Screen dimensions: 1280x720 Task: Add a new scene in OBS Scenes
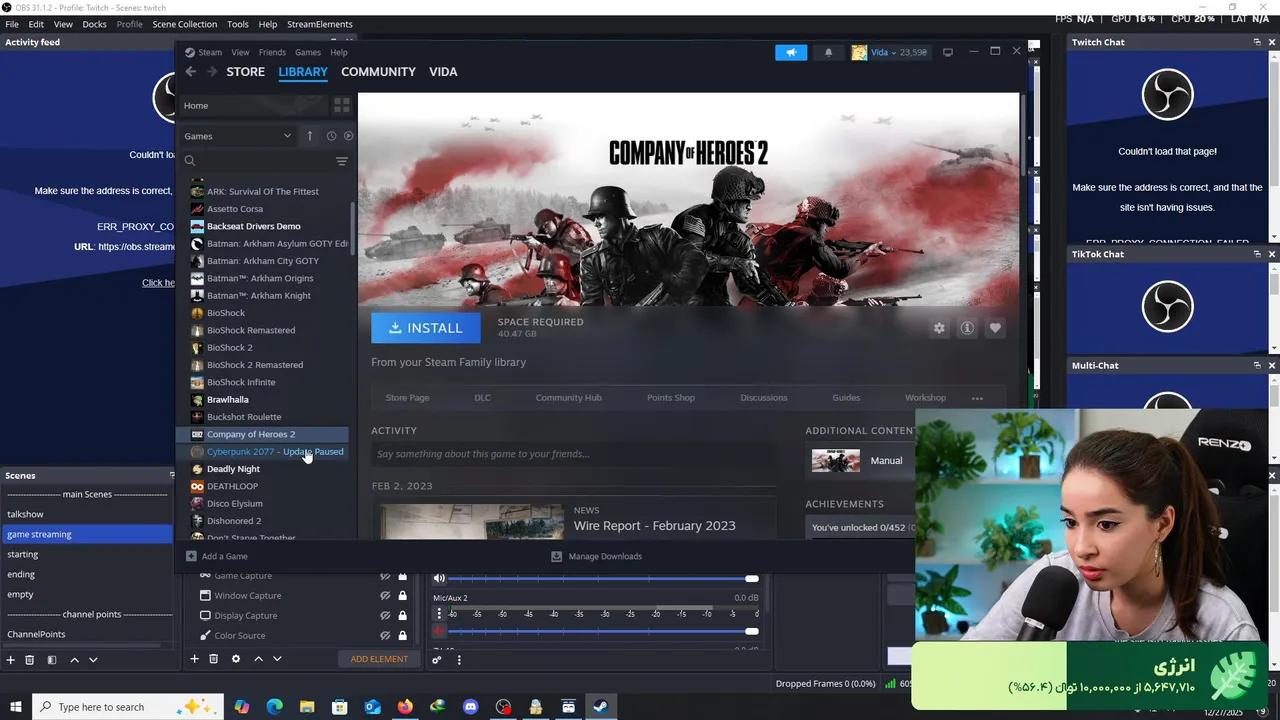(11, 660)
